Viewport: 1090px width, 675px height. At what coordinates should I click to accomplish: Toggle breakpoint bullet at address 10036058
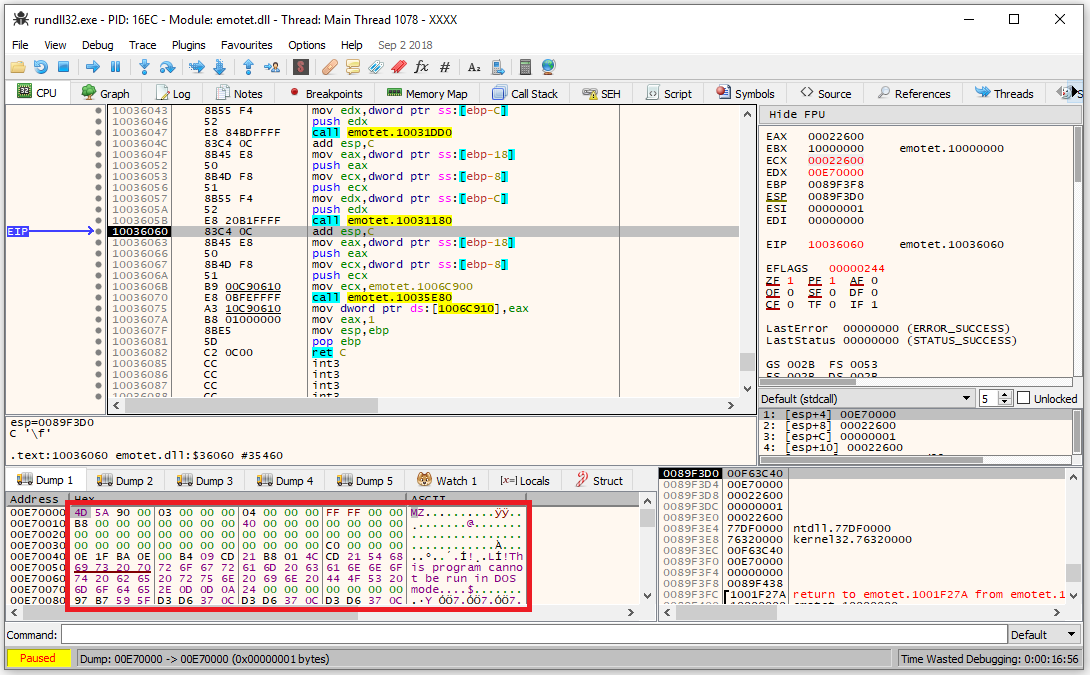pos(98,220)
